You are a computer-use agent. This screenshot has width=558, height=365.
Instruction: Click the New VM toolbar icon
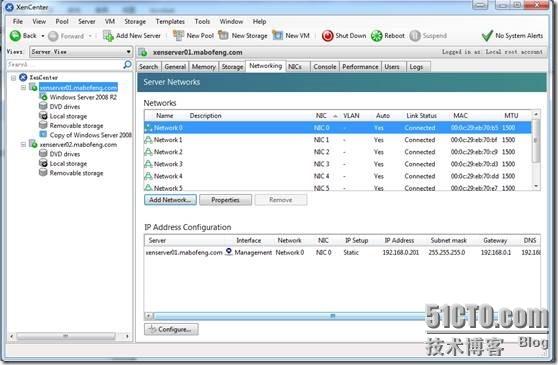pos(278,35)
